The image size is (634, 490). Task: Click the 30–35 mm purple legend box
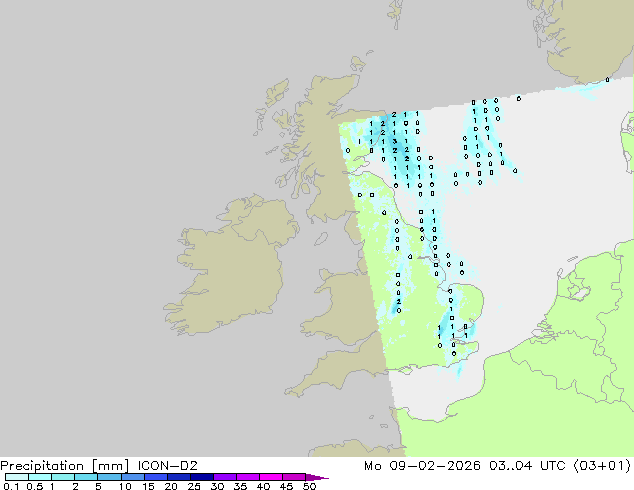(225, 477)
